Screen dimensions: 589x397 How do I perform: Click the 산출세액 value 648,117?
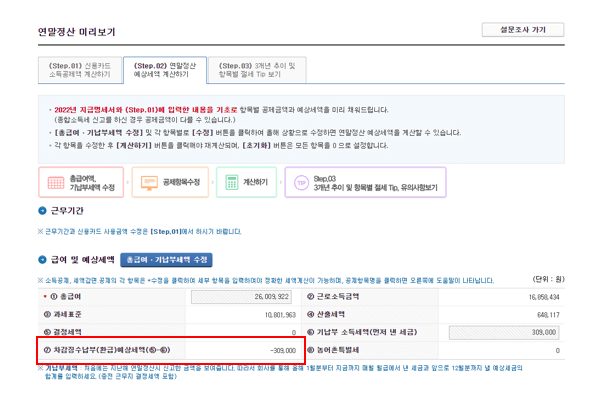548,315
